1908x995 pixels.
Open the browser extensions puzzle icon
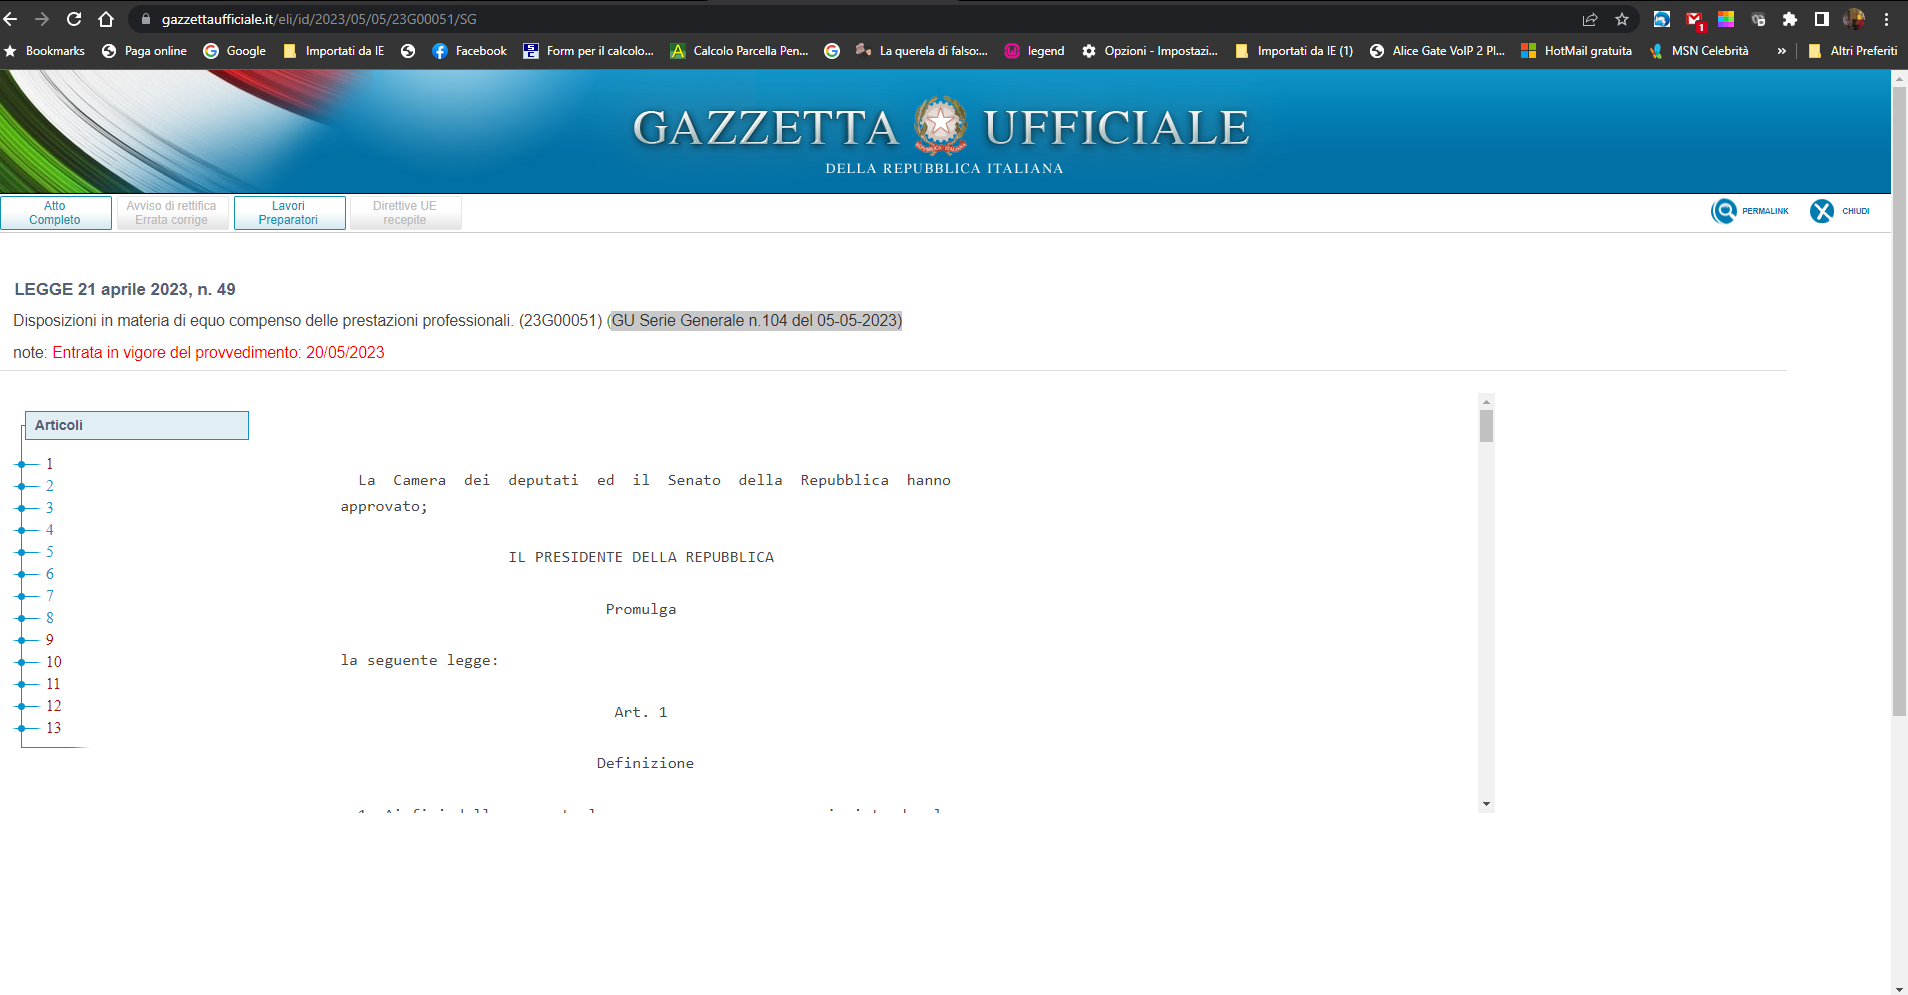(x=1790, y=19)
